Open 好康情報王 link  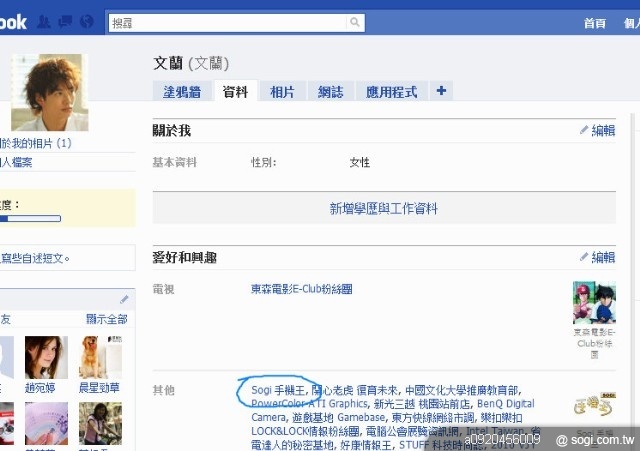[365, 444]
